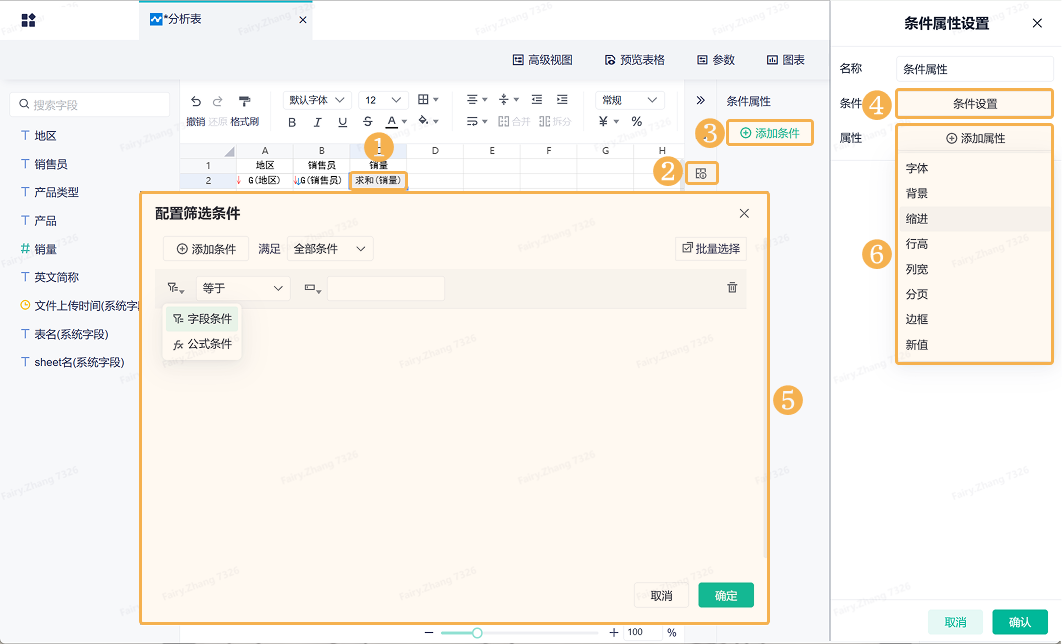Viewport: 1062px width, 644px height.
Task: Open the condition type filter icon dropdown
Action: tap(175, 288)
